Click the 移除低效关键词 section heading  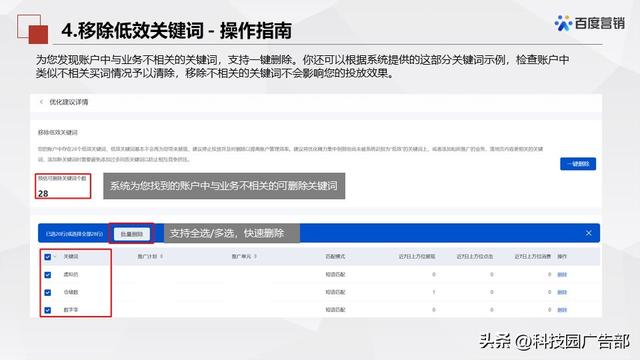(58, 133)
